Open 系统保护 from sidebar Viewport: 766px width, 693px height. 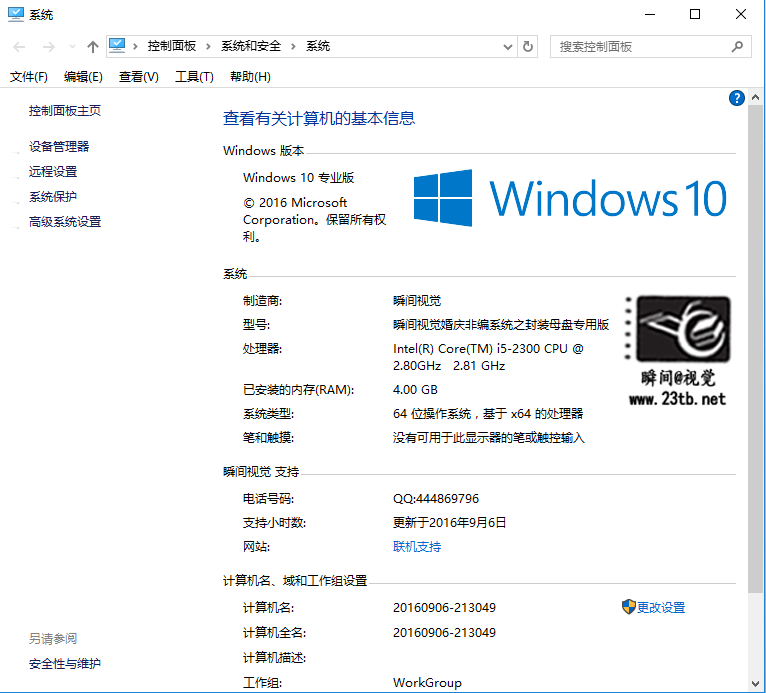click(x=53, y=197)
